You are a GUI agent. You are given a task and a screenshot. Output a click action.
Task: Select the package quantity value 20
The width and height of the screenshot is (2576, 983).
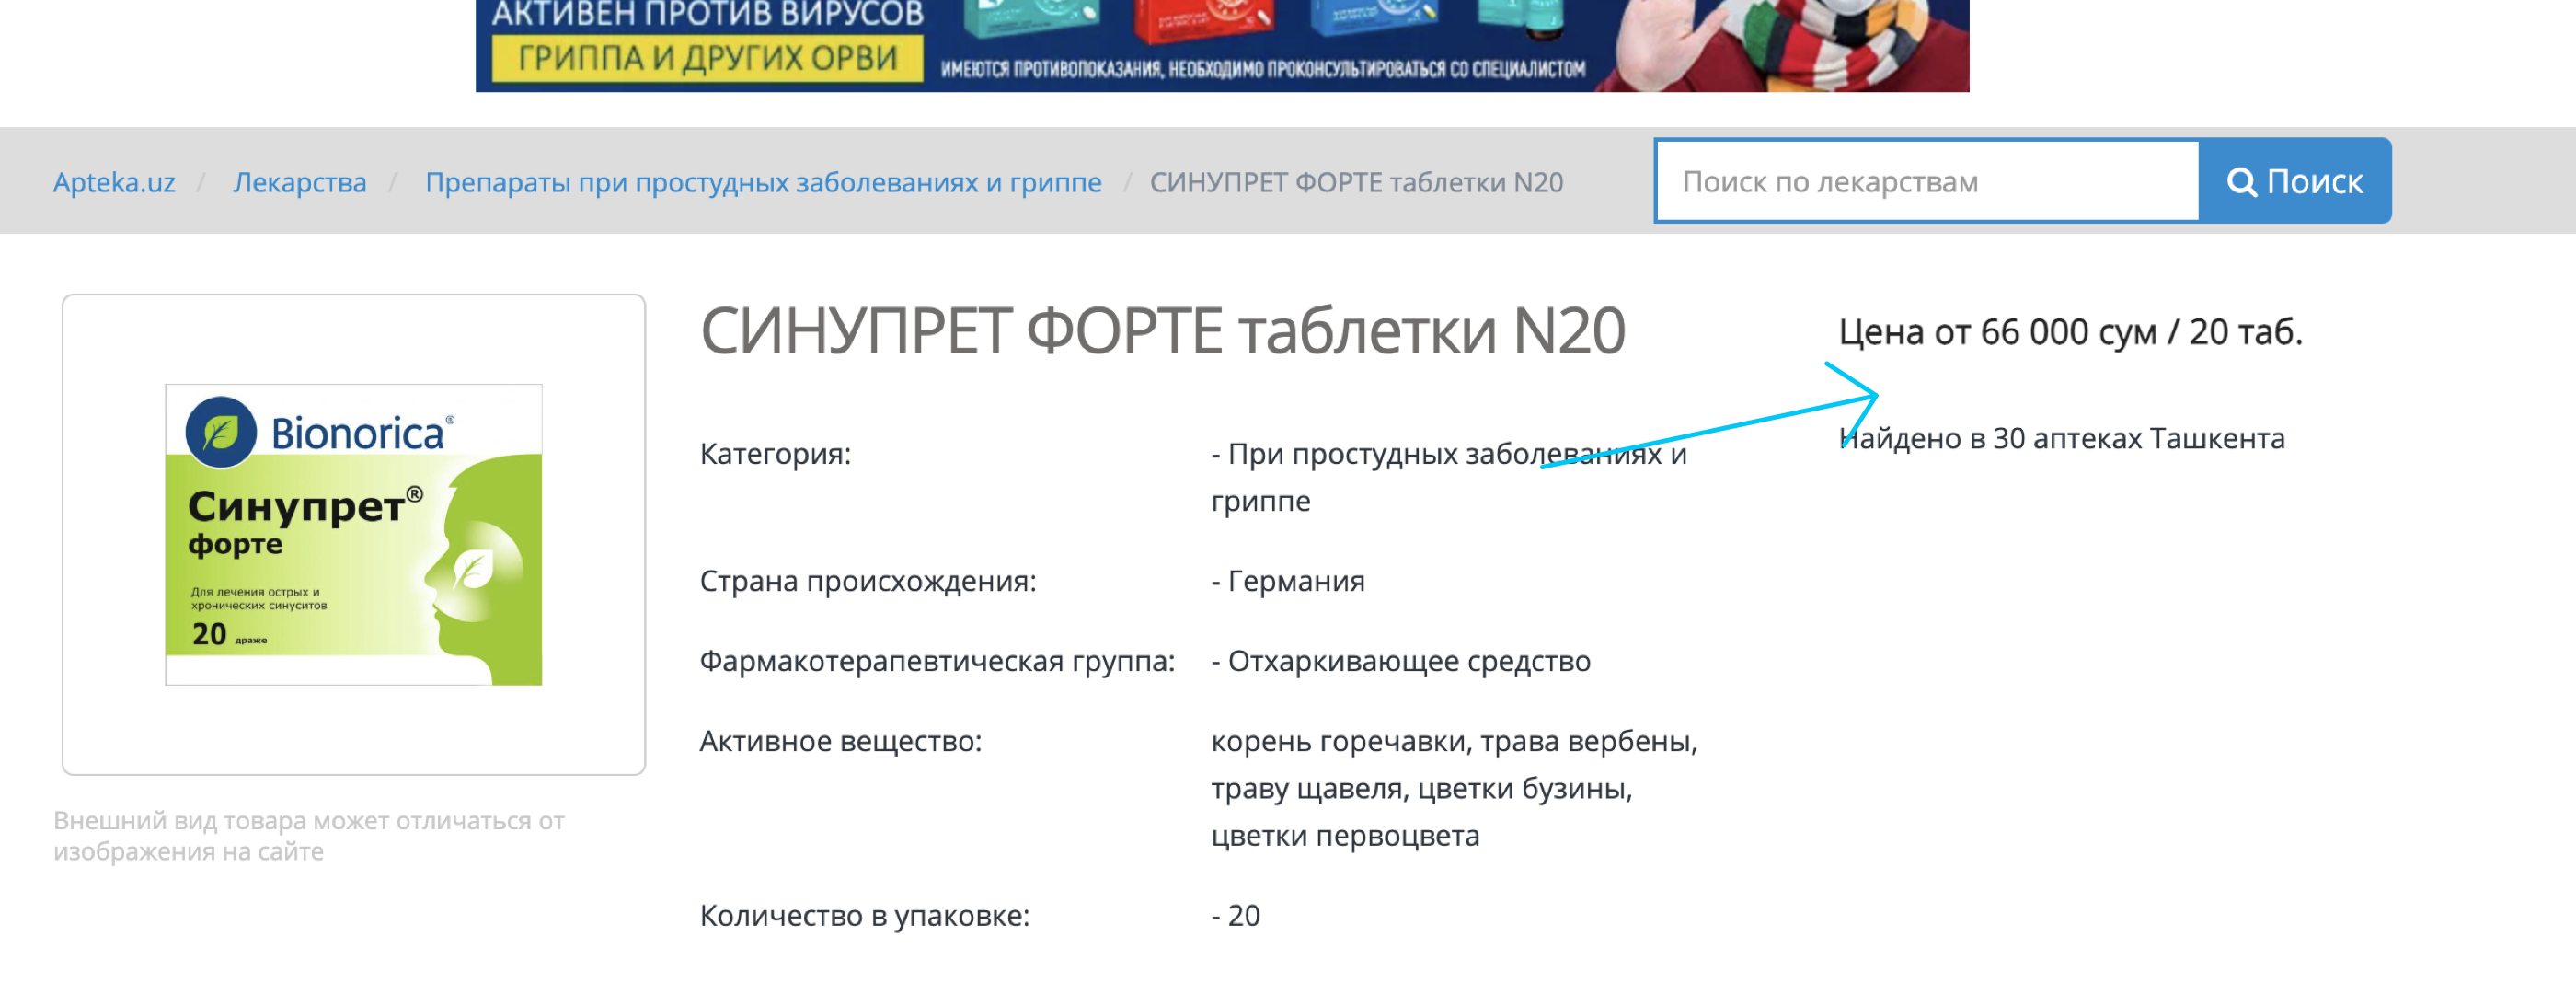pyautogui.click(x=1236, y=915)
